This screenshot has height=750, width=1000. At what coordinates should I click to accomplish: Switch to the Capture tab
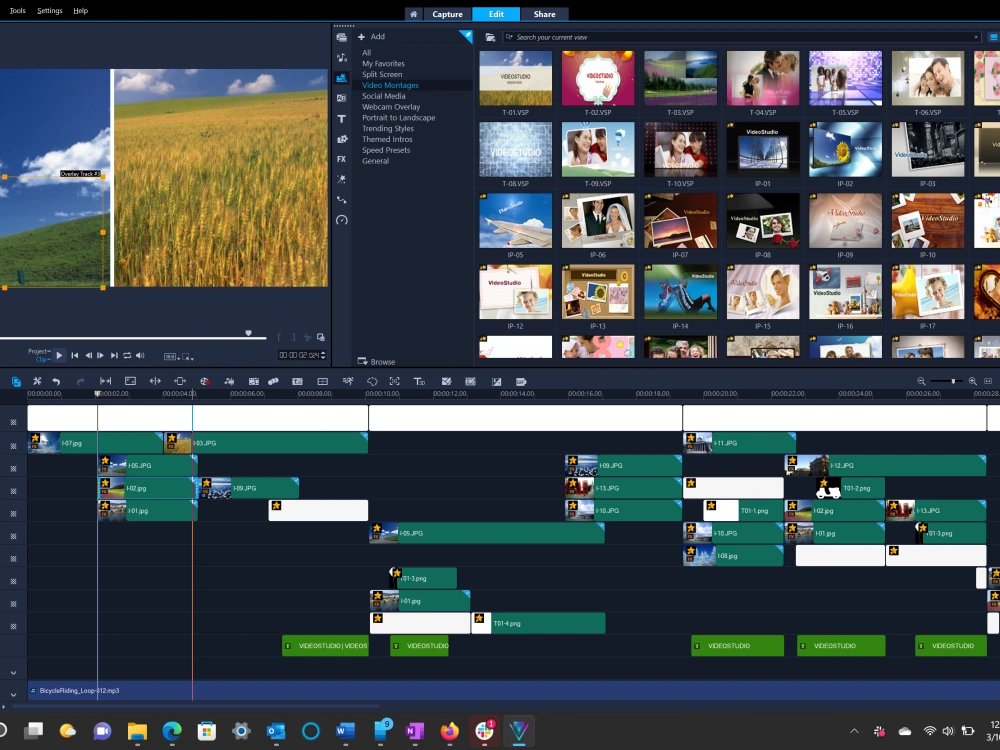(x=447, y=14)
